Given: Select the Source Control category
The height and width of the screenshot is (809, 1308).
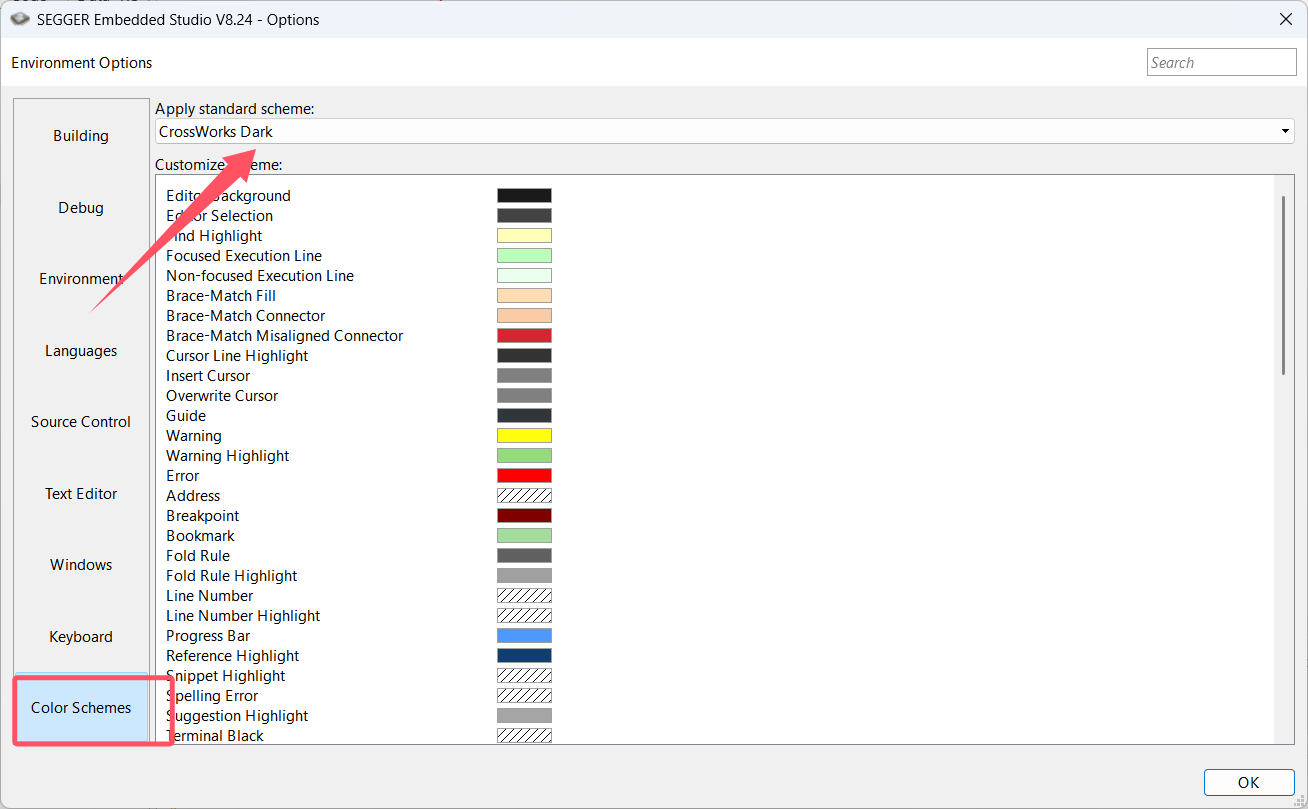Looking at the screenshot, I should (x=81, y=422).
